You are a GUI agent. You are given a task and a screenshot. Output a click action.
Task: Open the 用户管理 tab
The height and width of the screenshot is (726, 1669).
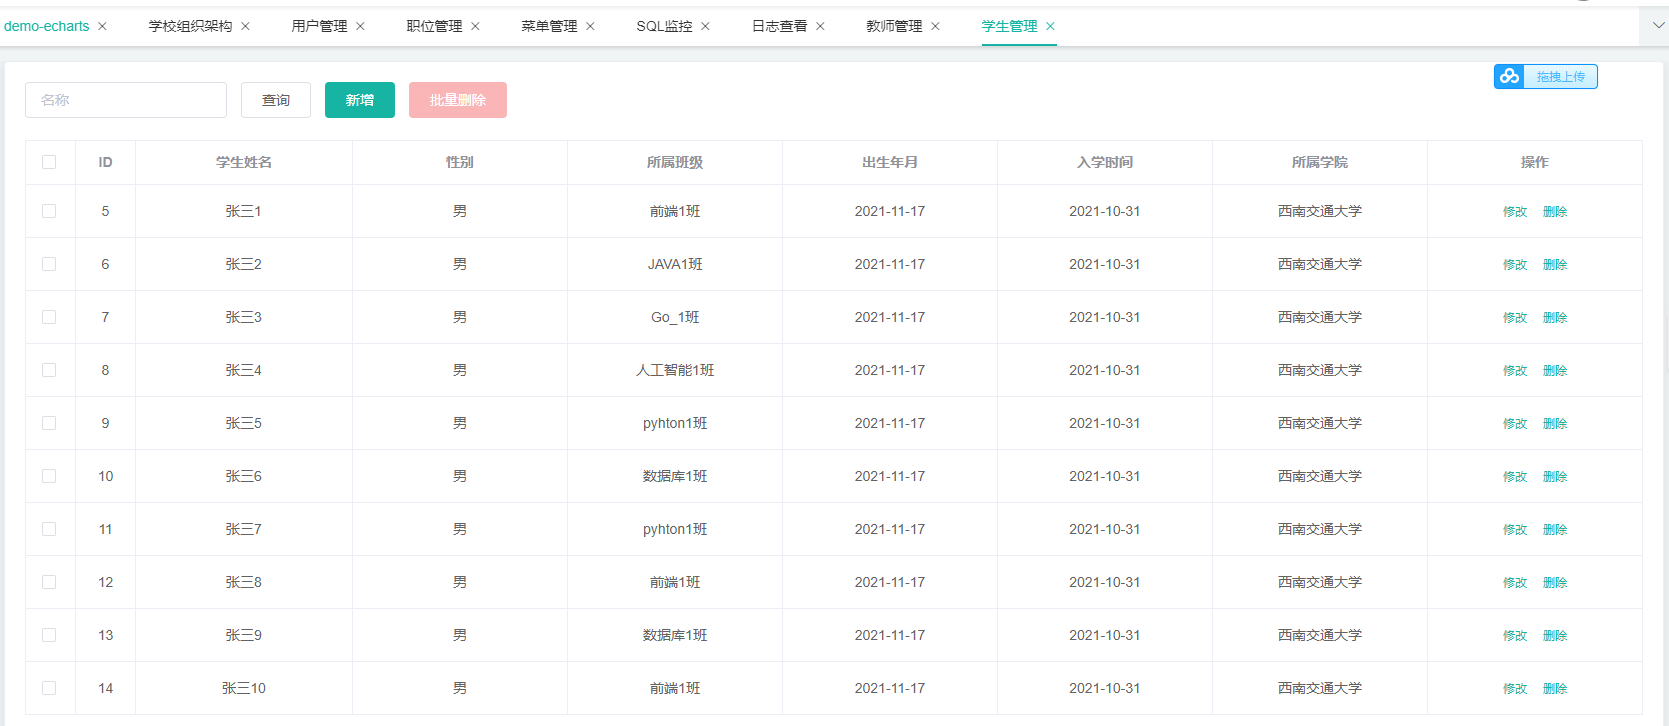(319, 26)
